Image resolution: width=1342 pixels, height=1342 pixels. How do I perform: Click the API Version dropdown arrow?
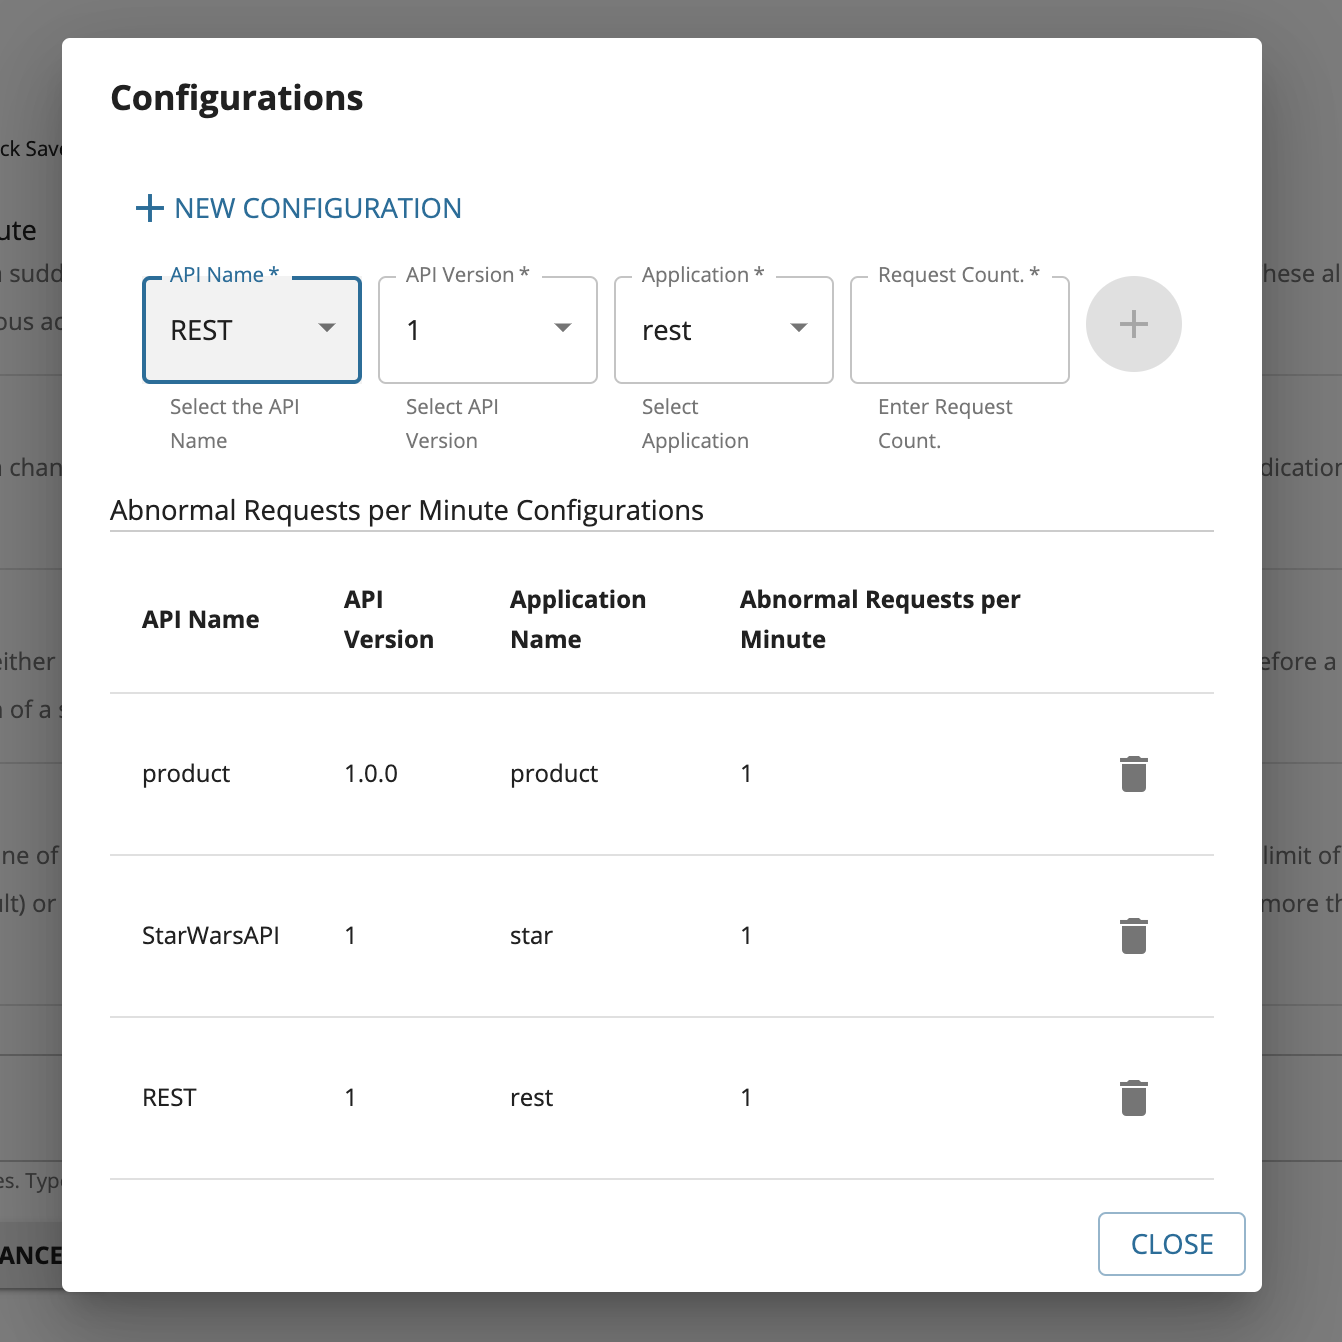[x=563, y=328]
